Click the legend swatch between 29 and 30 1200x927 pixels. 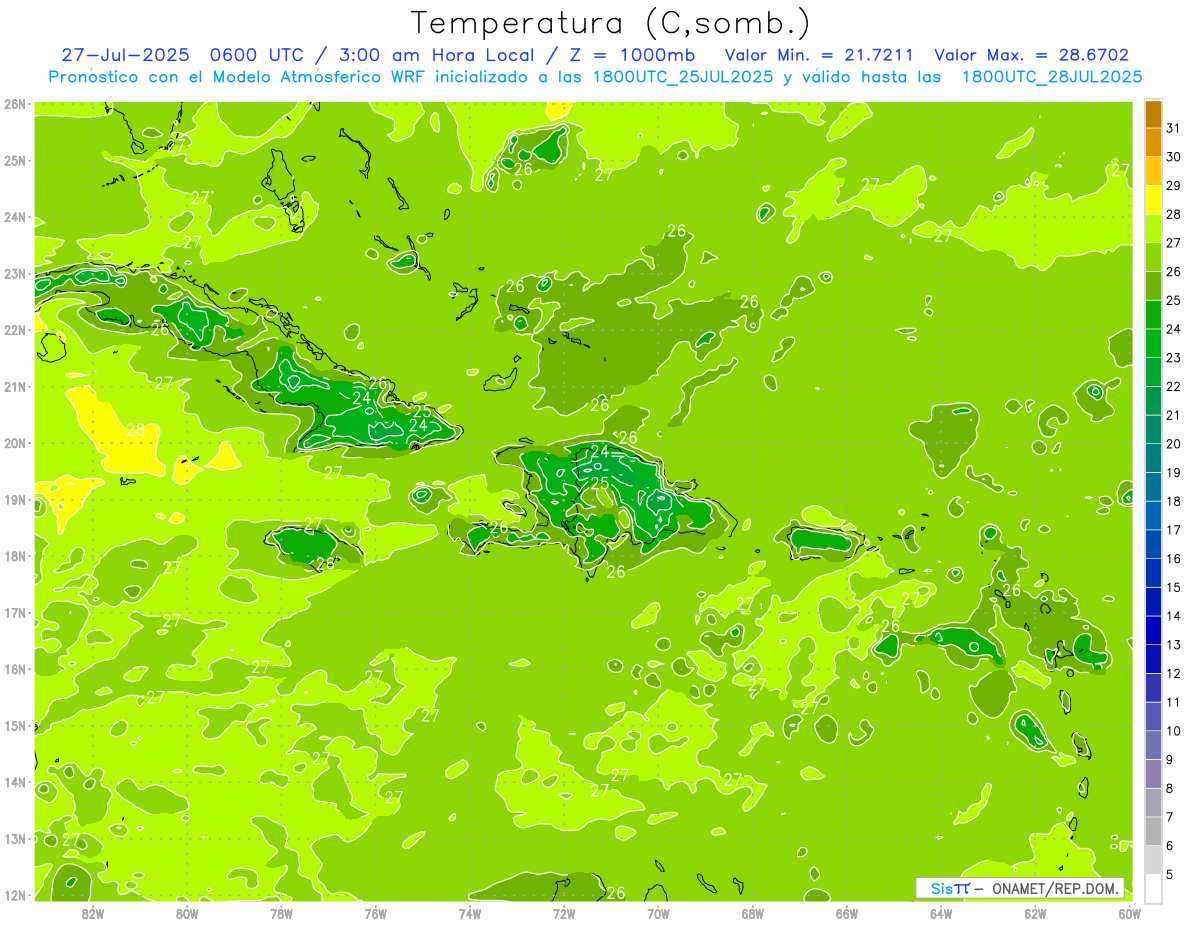pyautogui.click(x=1153, y=172)
